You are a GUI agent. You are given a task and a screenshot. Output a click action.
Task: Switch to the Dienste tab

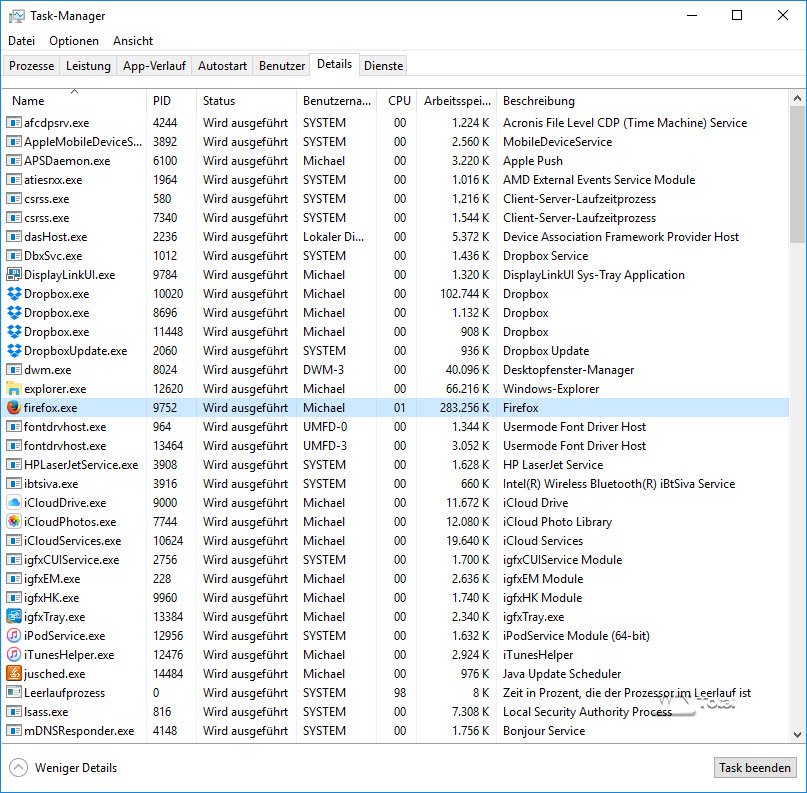(x=383, y=66)
